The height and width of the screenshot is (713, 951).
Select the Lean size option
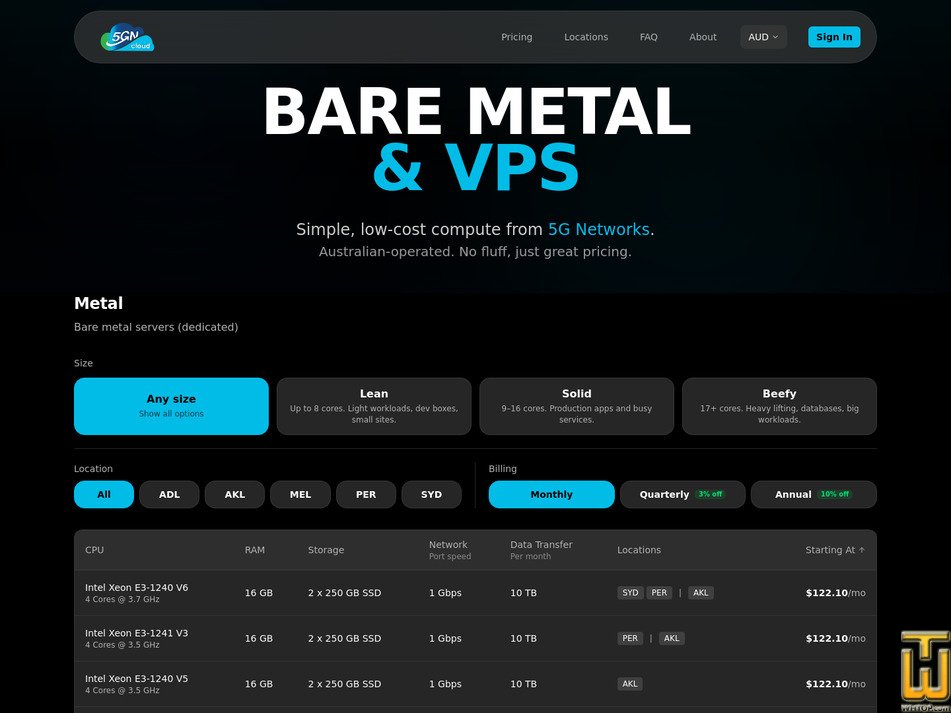pos(374,406)
